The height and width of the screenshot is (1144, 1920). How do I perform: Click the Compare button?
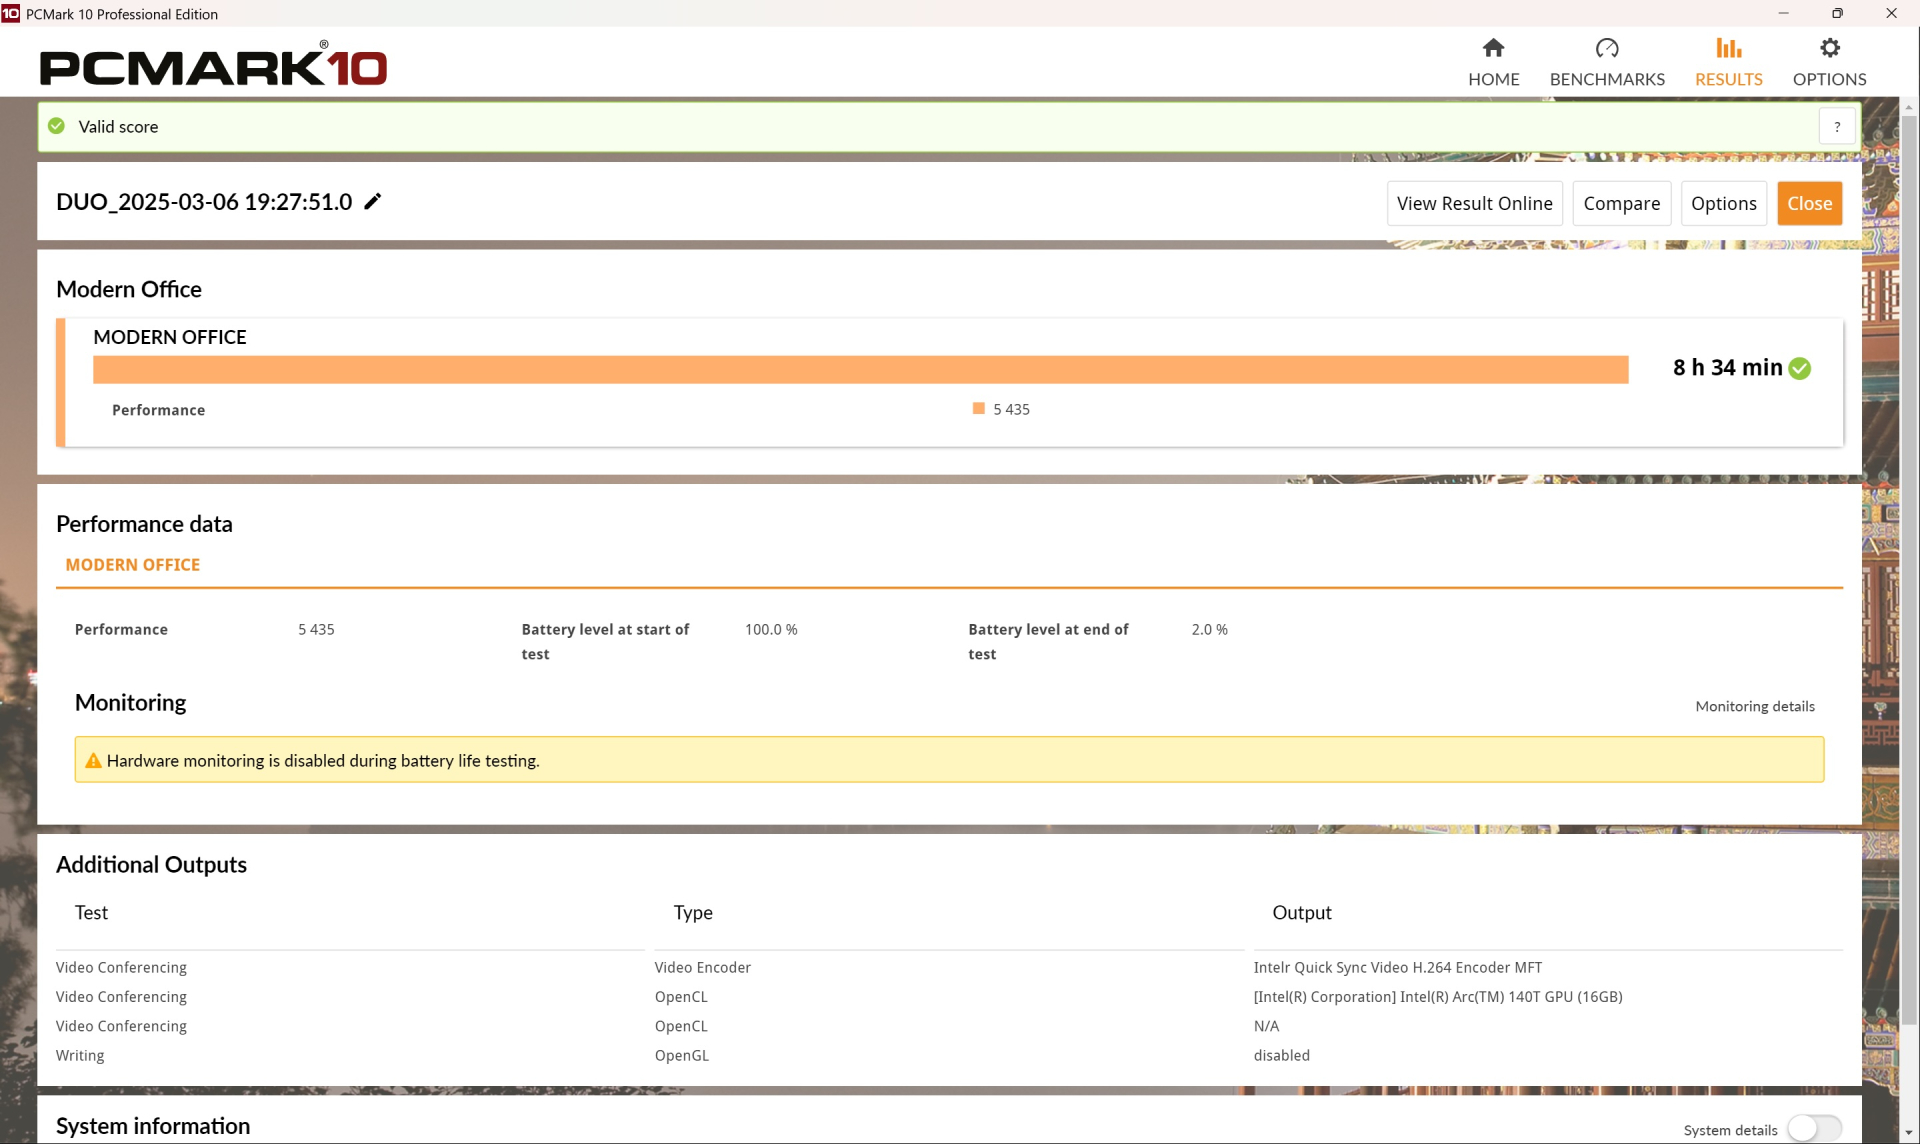coord(1621,204)
